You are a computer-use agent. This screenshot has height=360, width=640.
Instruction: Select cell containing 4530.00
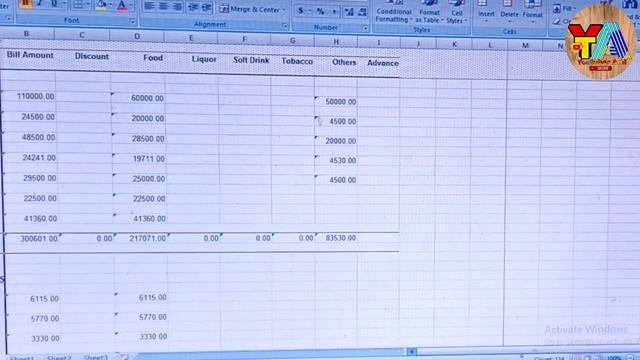coord(336,160)
